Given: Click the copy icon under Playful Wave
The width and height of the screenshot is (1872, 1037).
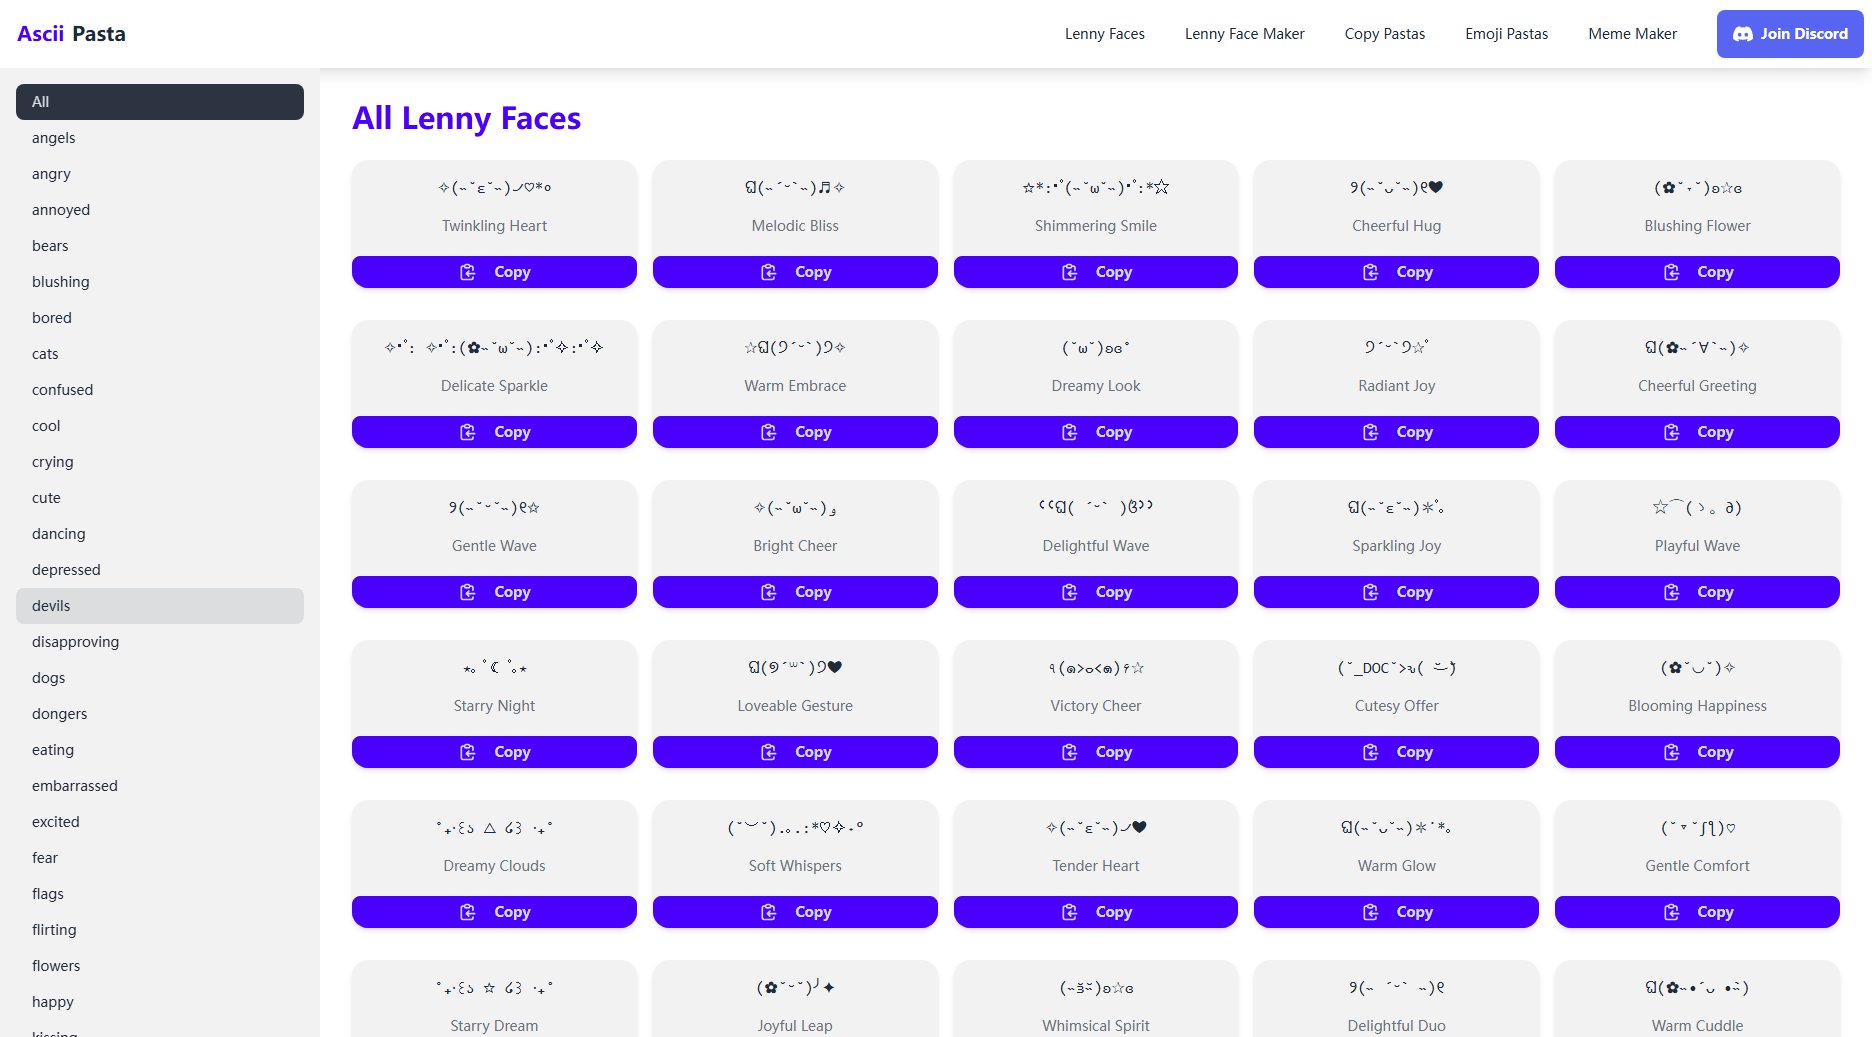Looking at the screenshot, I should pyautogui.click(x=1671, y=592).
